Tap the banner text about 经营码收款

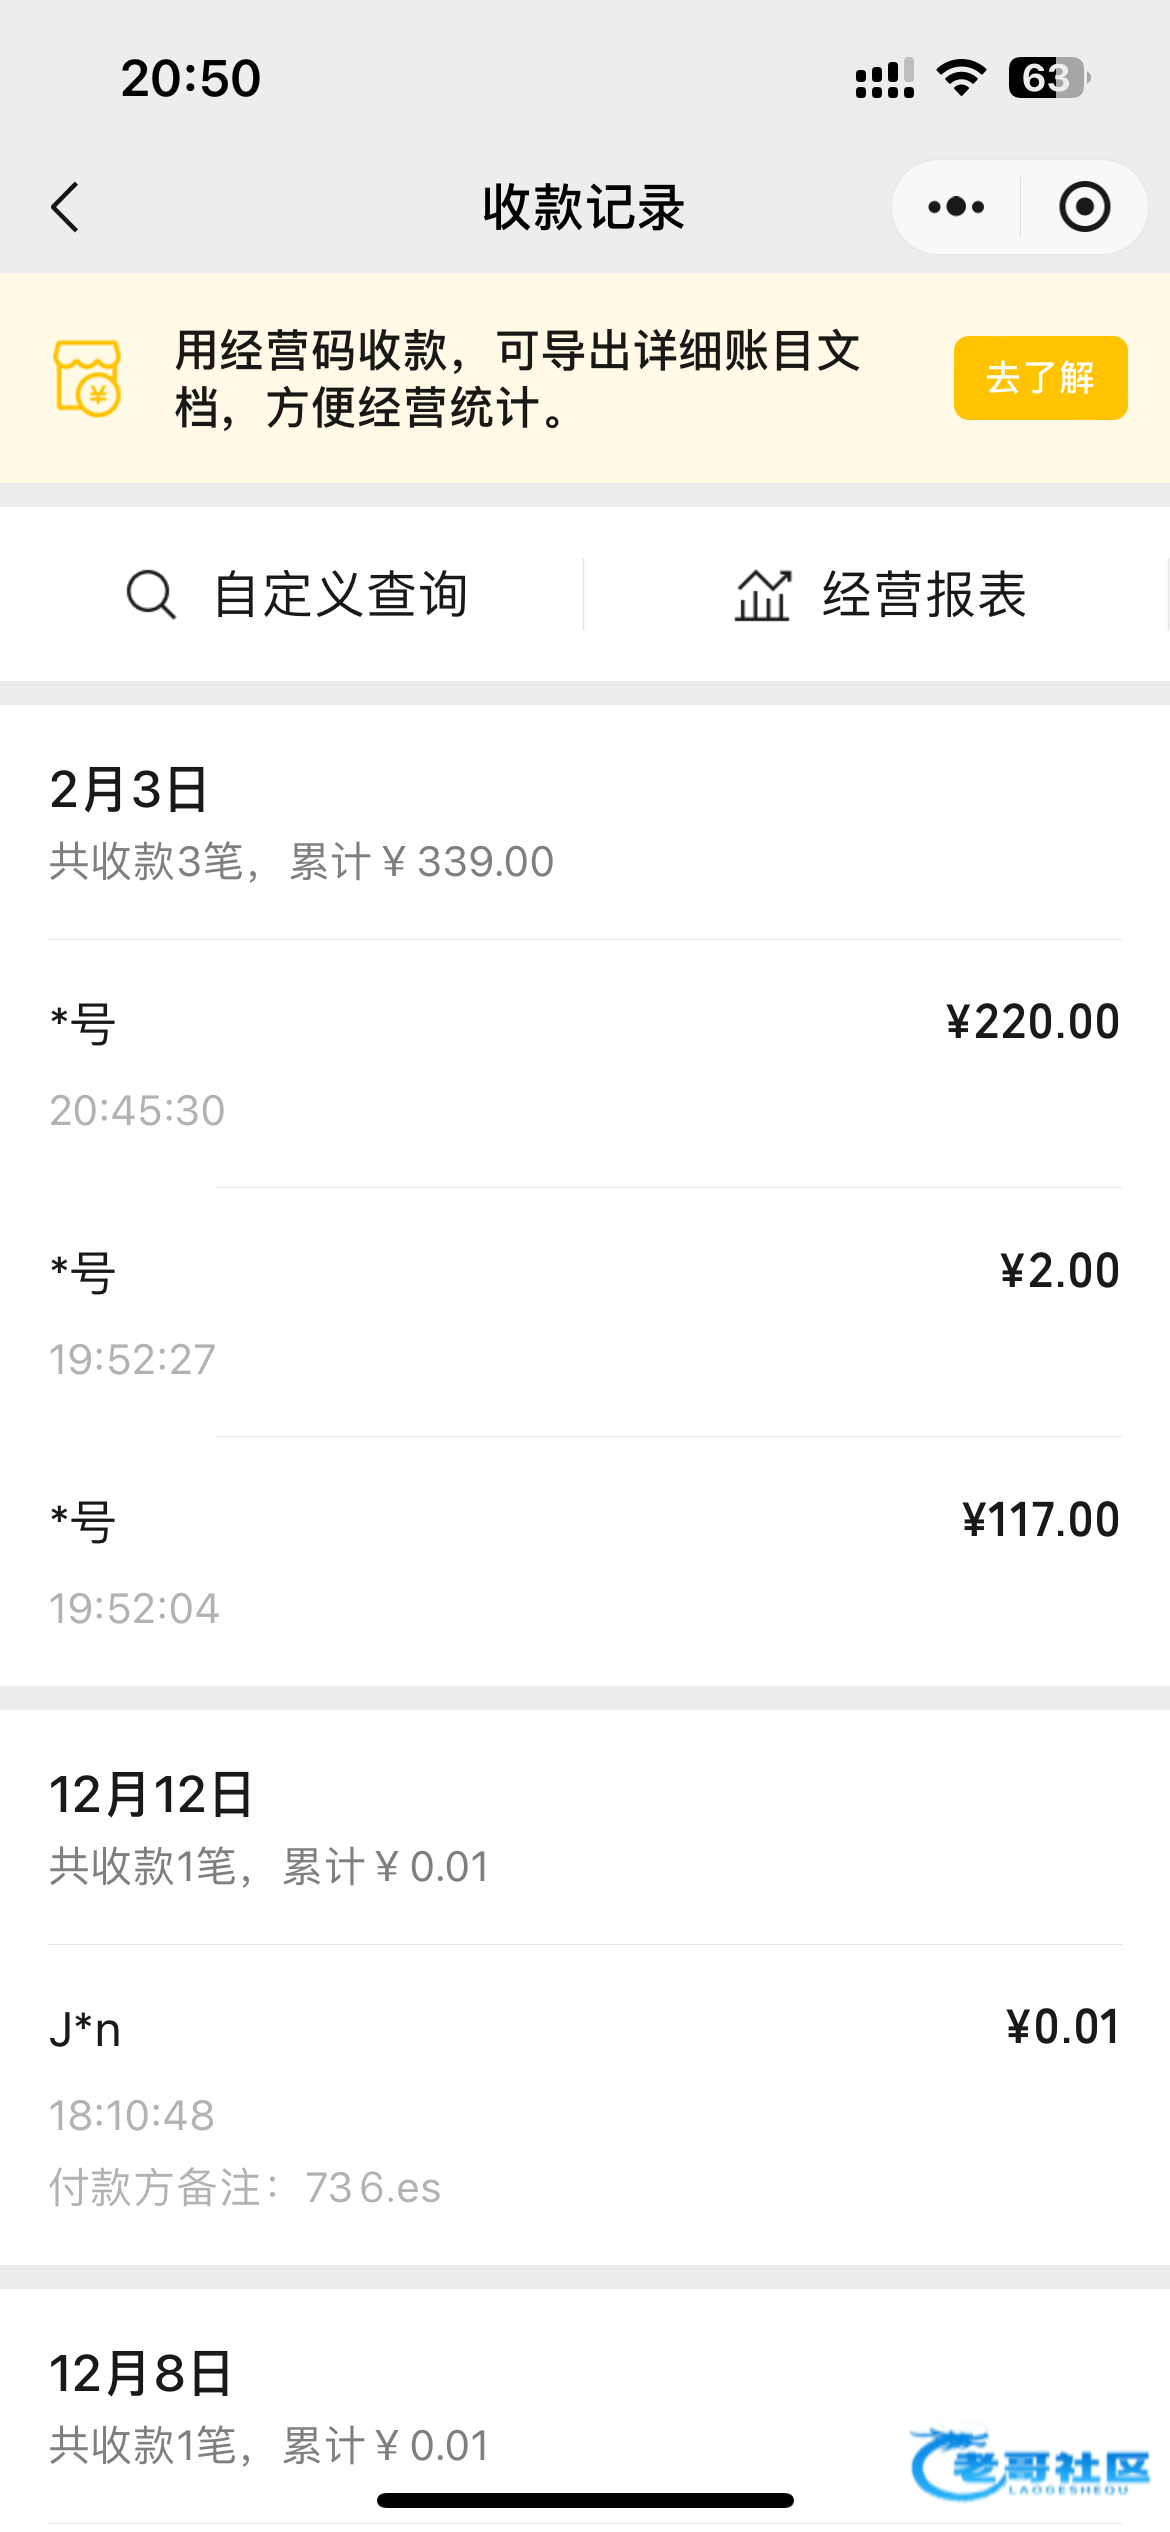point(518,378)
